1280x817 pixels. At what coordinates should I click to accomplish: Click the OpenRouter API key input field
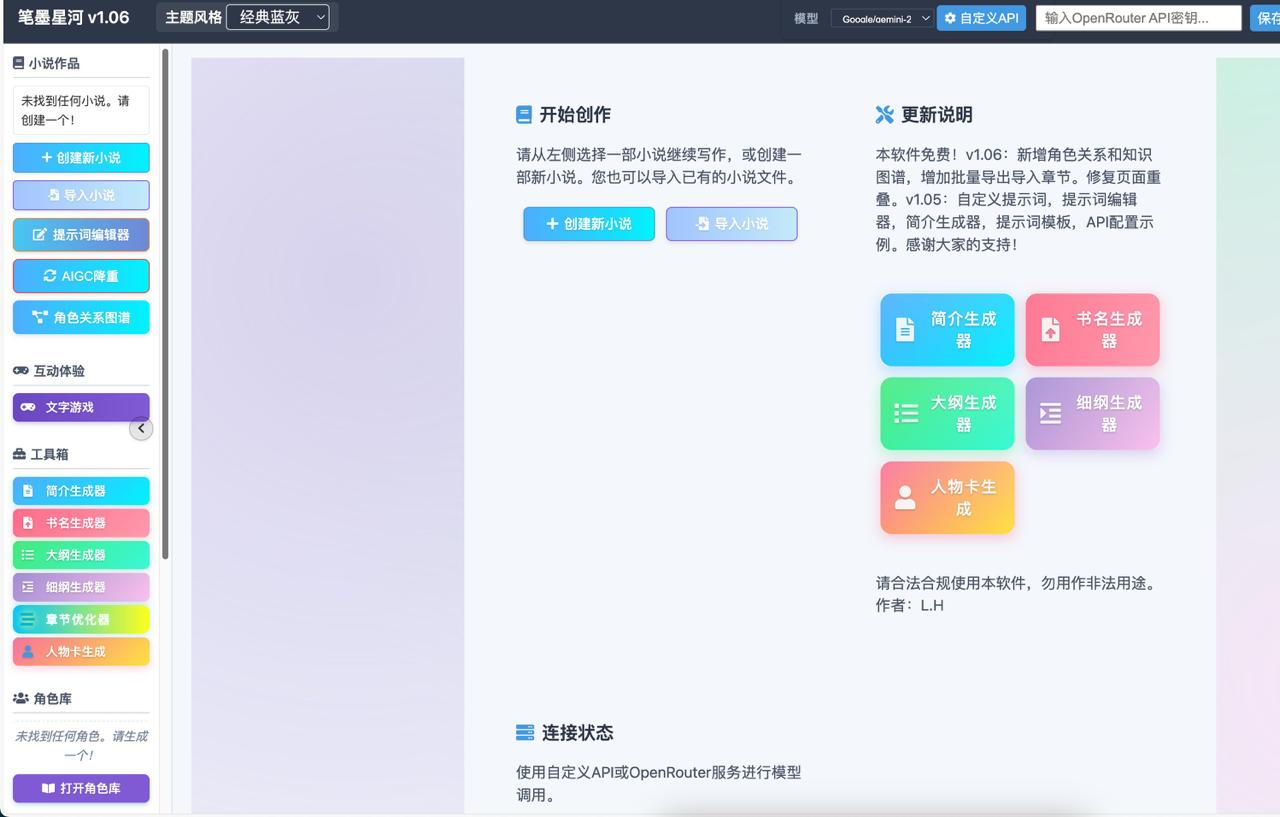click(x=1138, y=17)
